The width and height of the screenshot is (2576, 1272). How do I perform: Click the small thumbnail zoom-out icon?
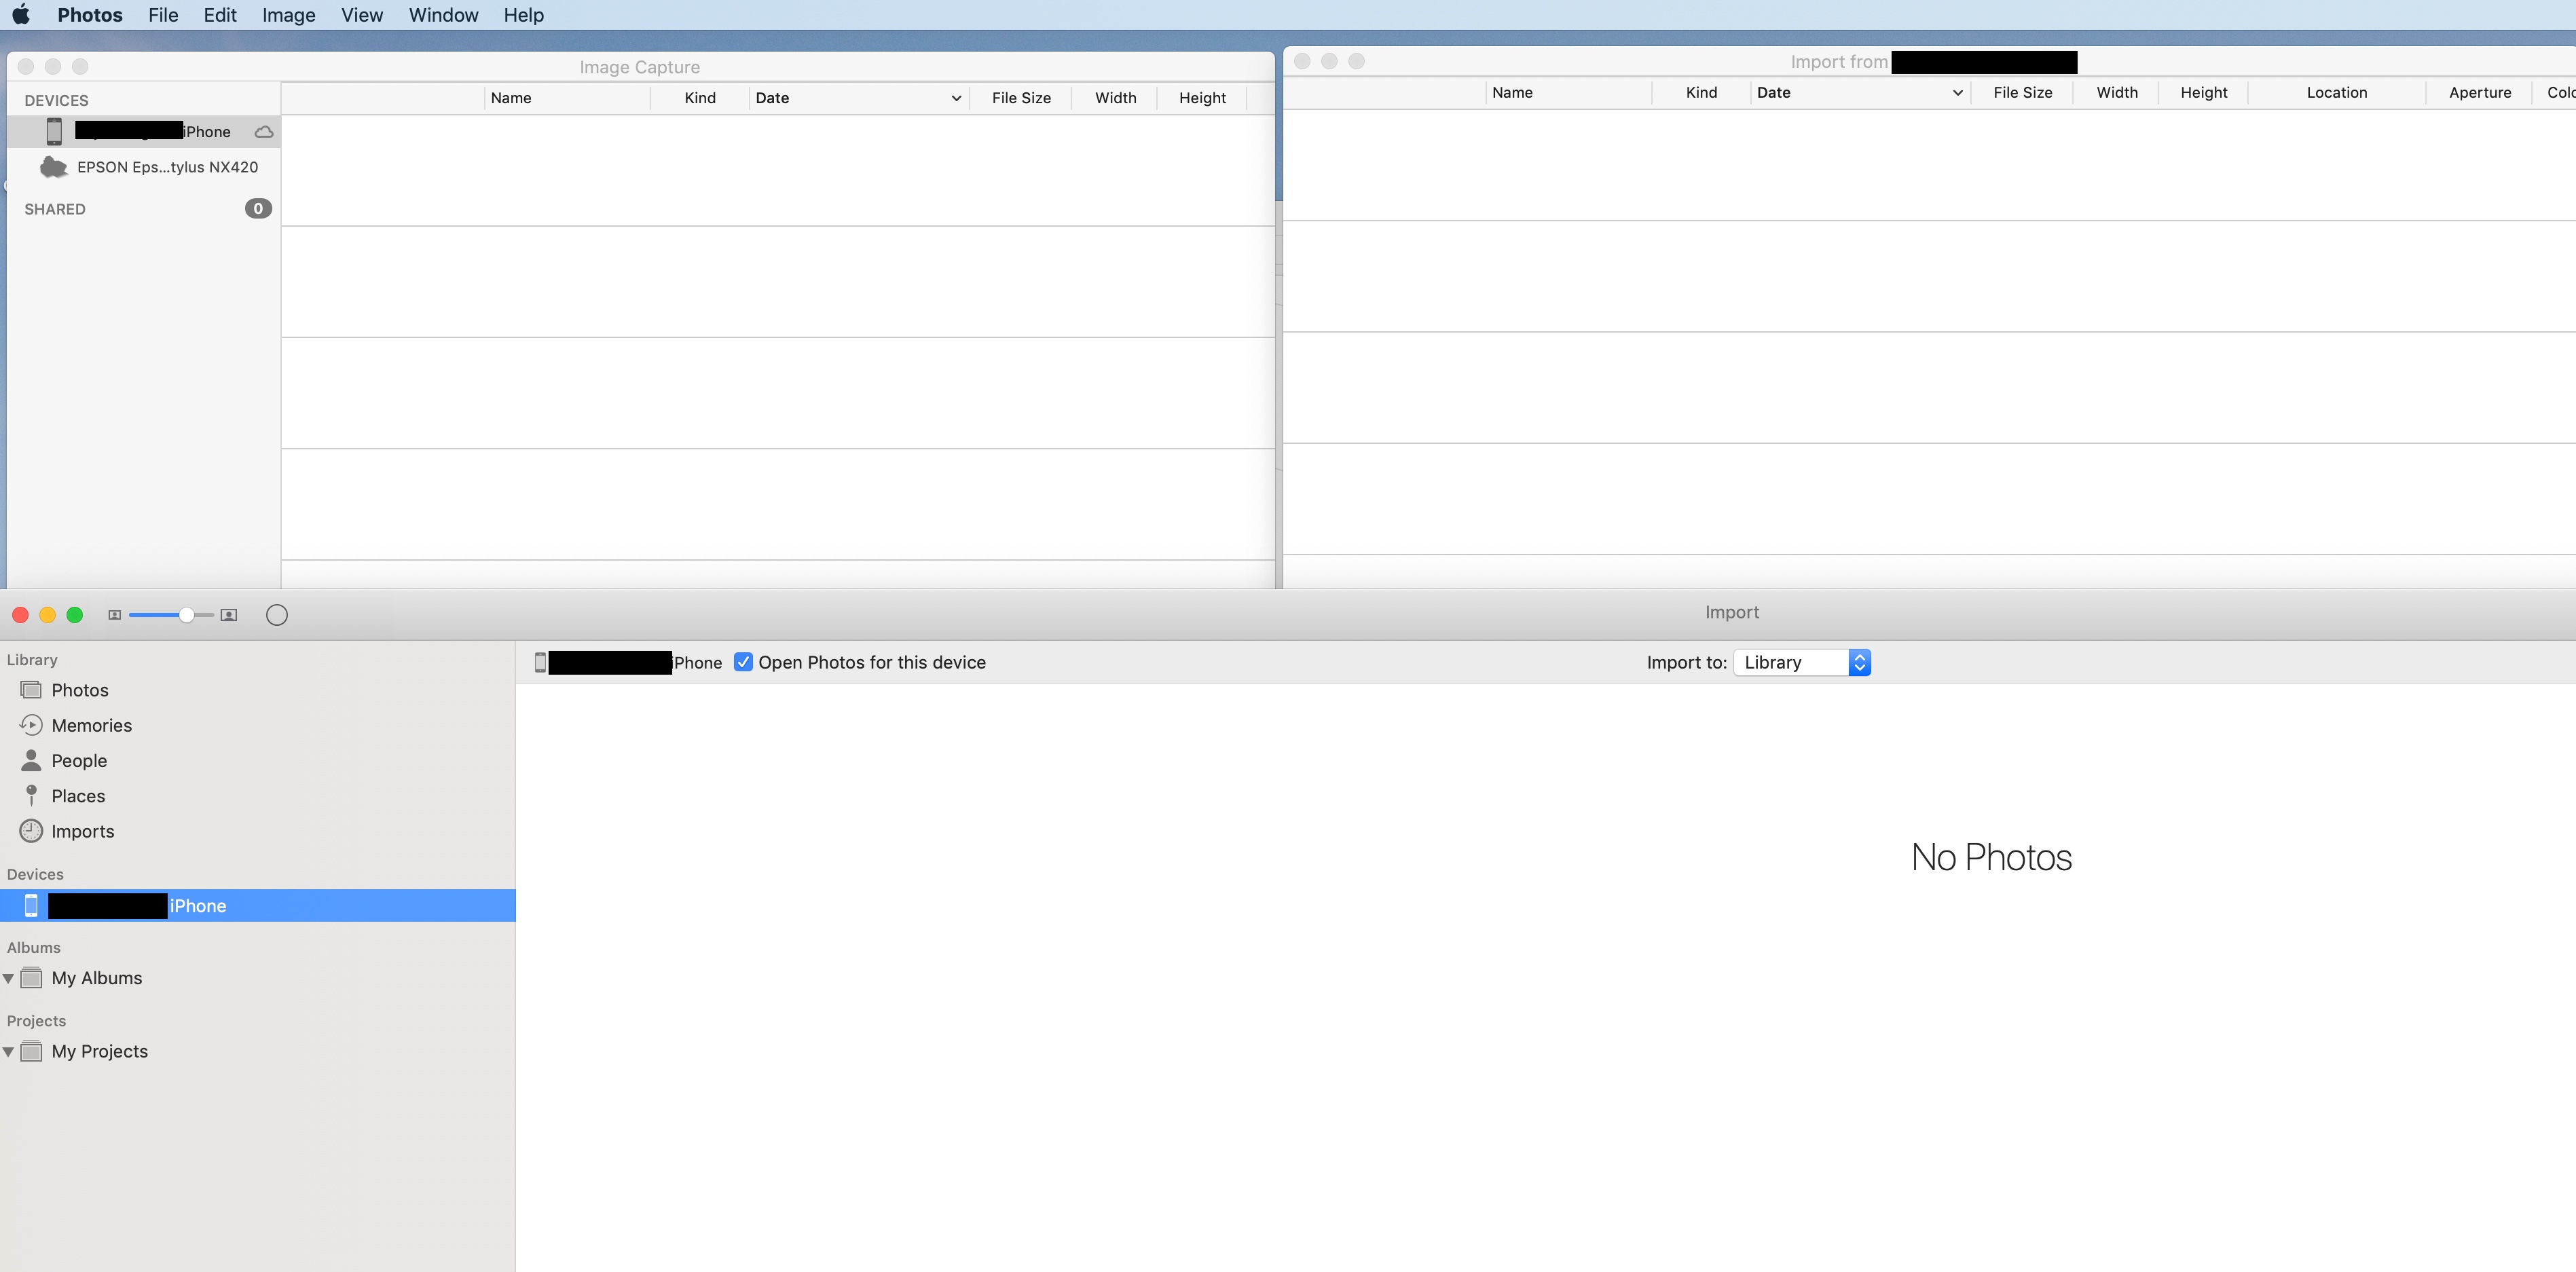(115, 615)
